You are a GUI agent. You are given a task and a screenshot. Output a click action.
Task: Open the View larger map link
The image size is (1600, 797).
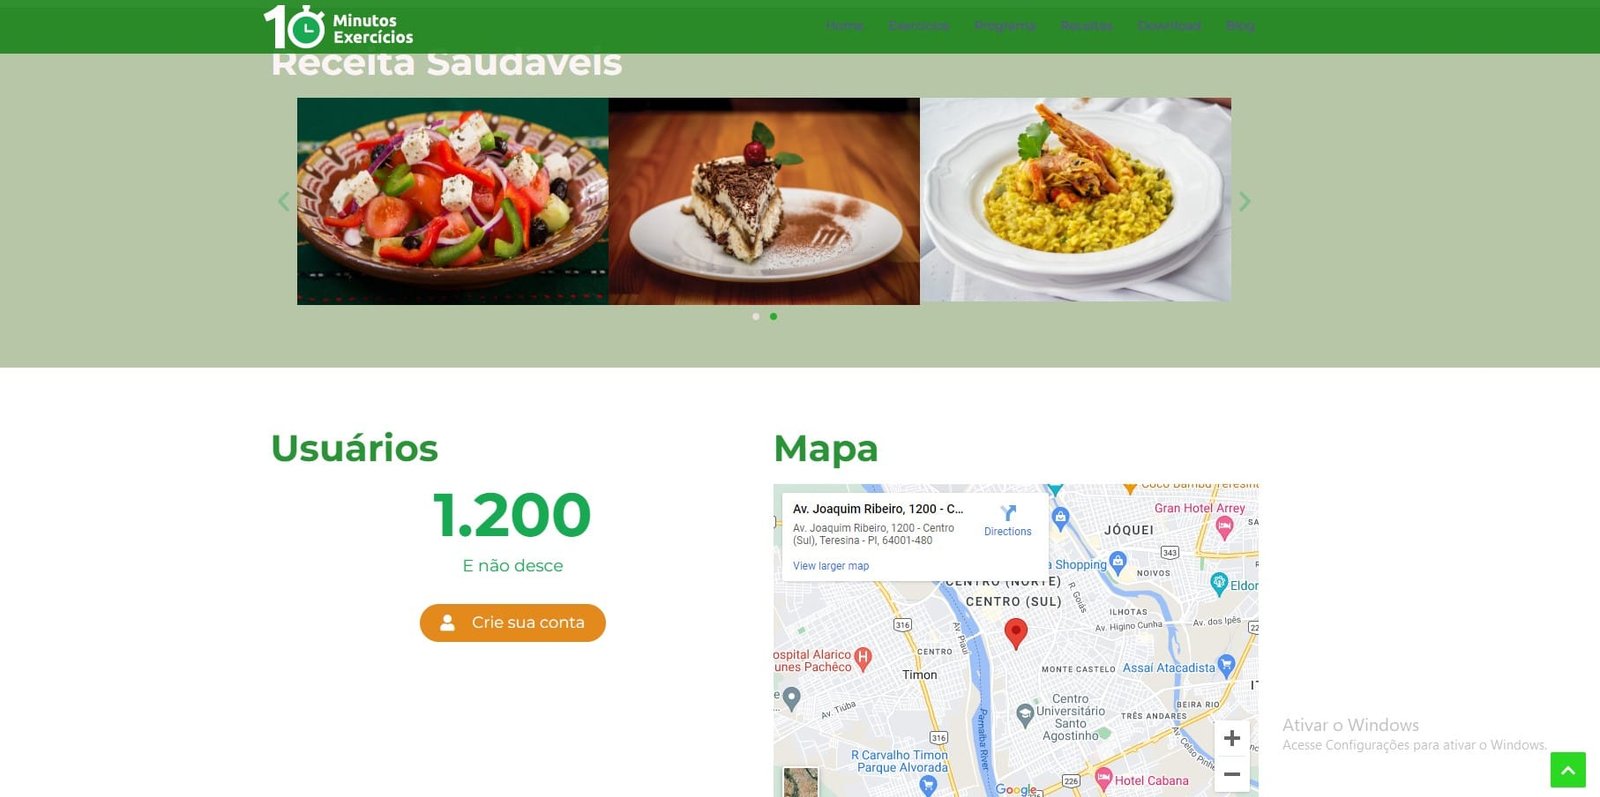point(831,566)
